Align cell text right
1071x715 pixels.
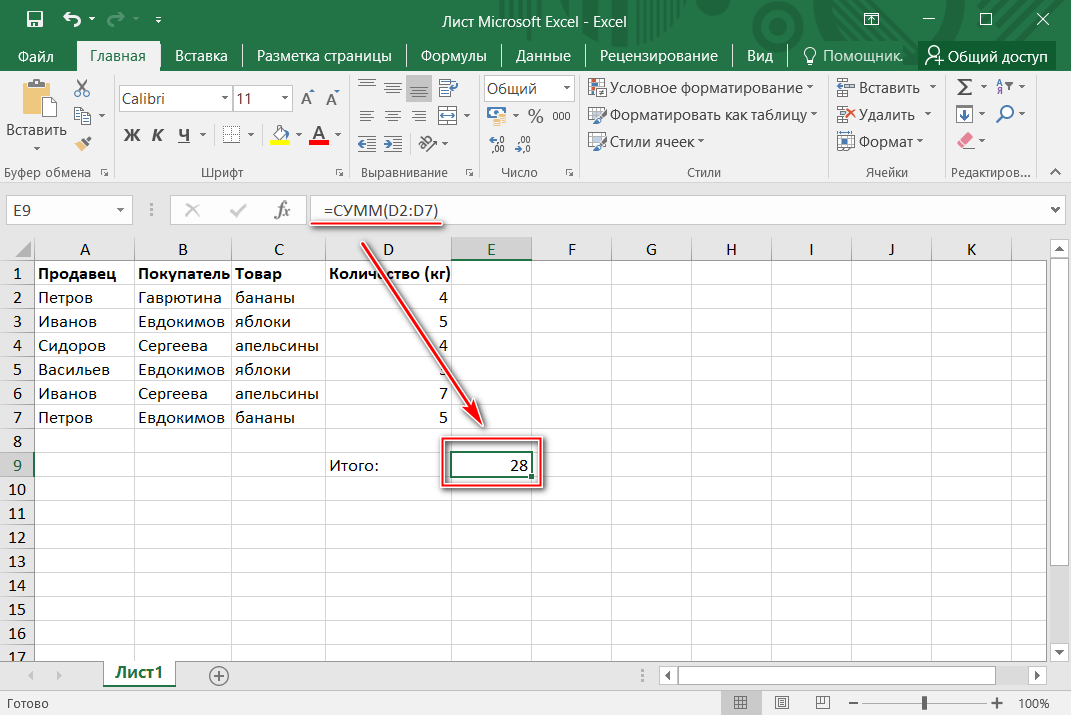[x=419, y=115]
